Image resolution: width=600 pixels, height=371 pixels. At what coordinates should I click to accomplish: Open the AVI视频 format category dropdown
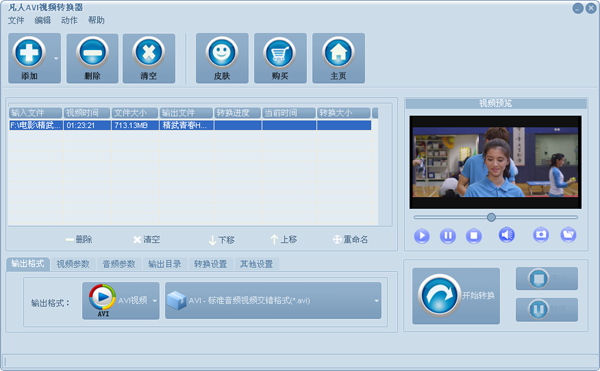pyautogui.click(x=121, y=301)
